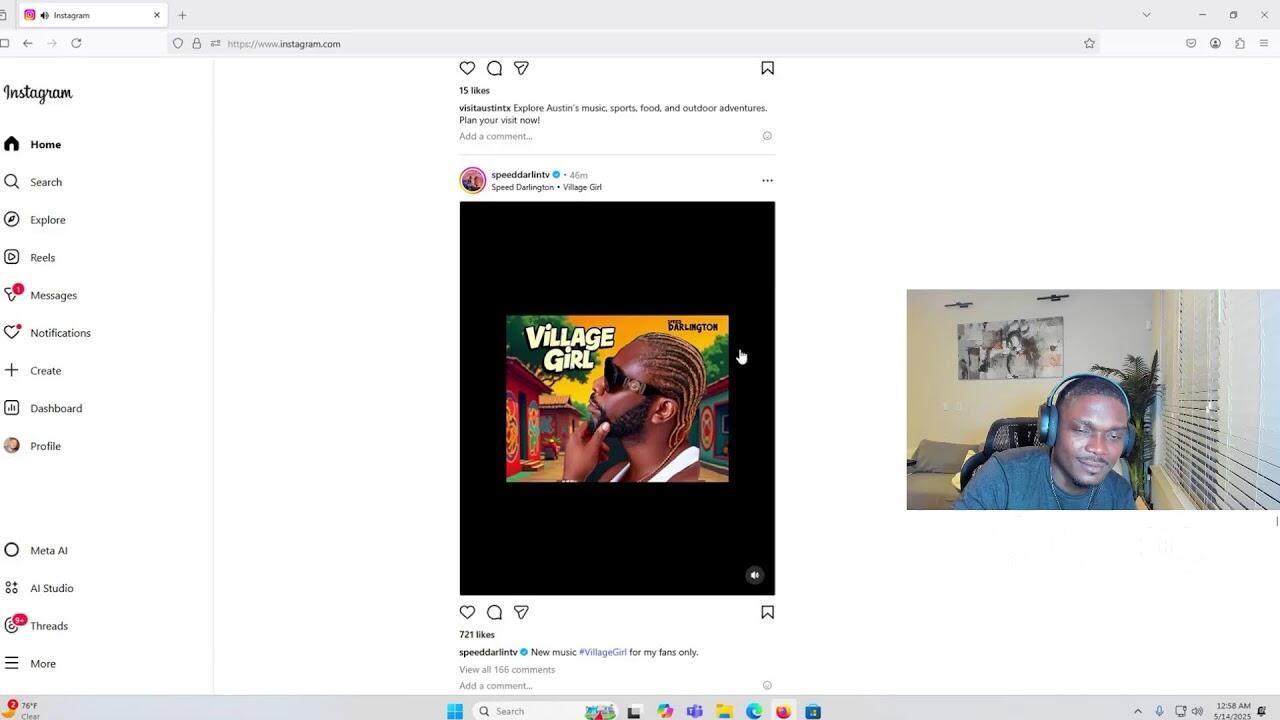Share the Village Girl post

[521, 612]
